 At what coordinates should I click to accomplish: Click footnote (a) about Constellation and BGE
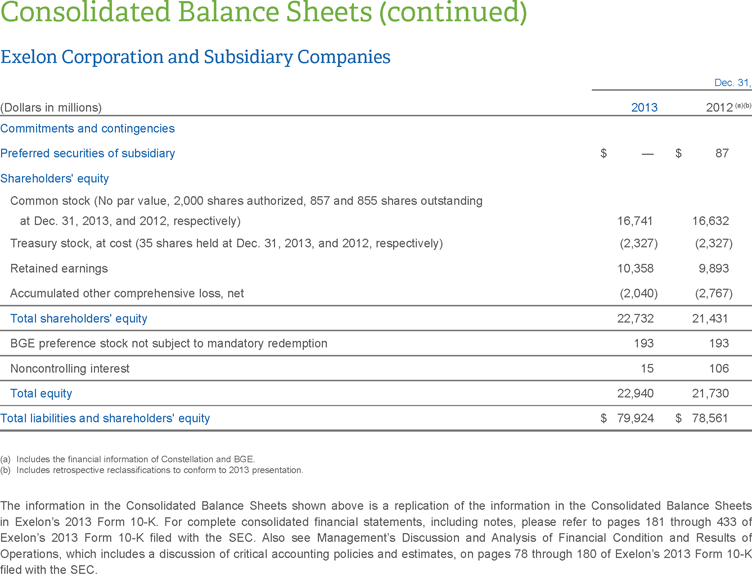[x=128, y=459]
